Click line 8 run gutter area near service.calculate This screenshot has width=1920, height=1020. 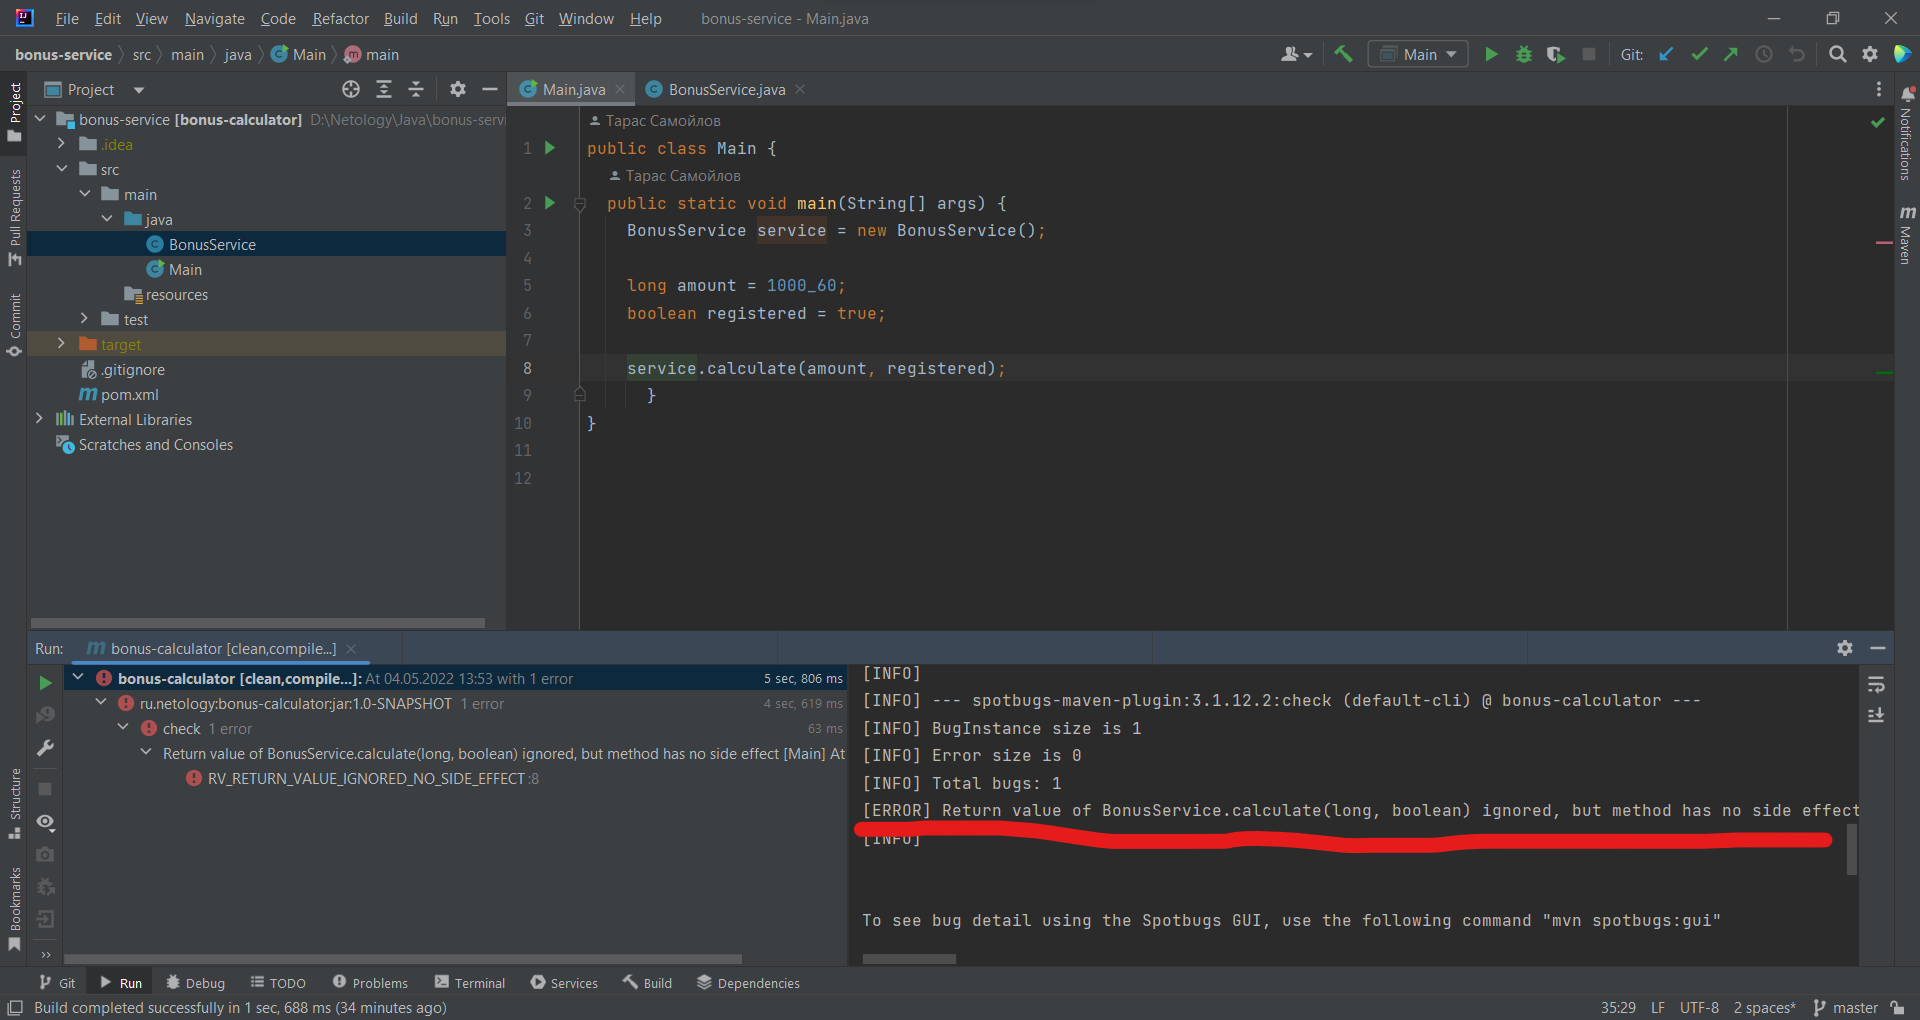pos(550,368)
